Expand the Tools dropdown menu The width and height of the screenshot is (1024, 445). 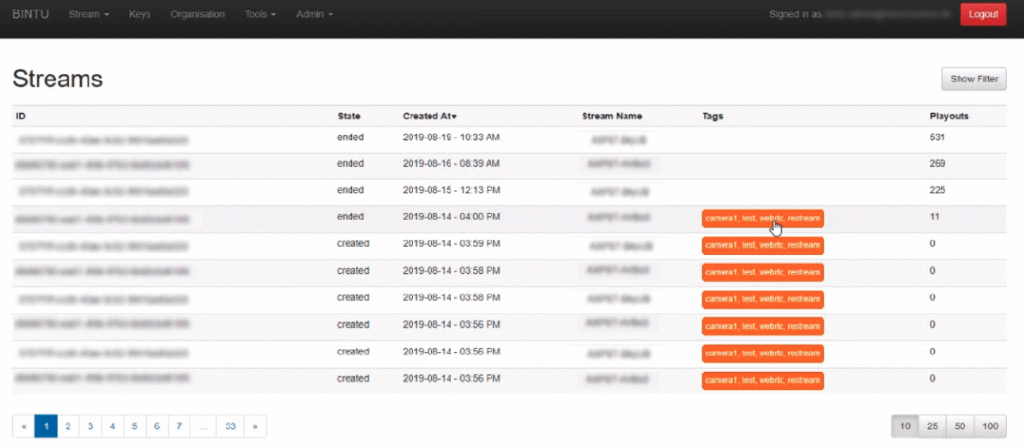point(260,15)
